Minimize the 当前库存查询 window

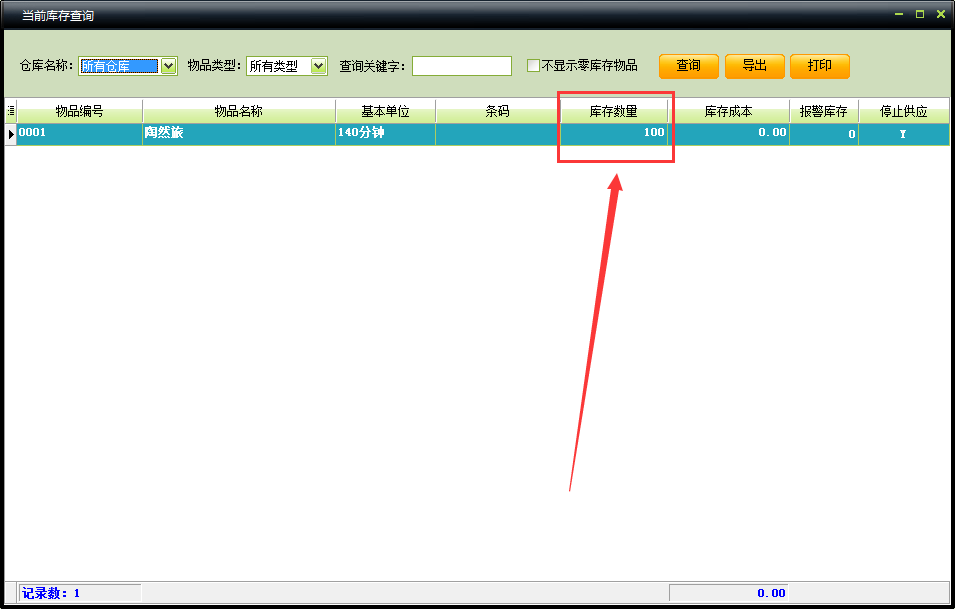click(x=899, y=14)
